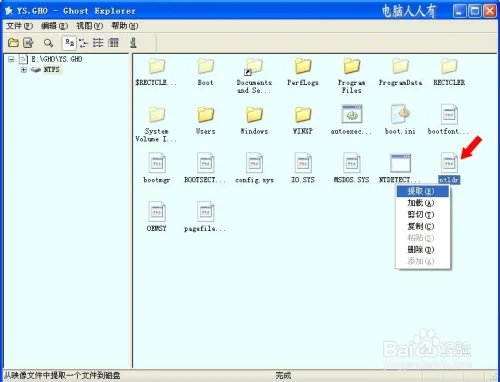Select the Windows folder
Screen dimensions: 500x382
(254, 114)
